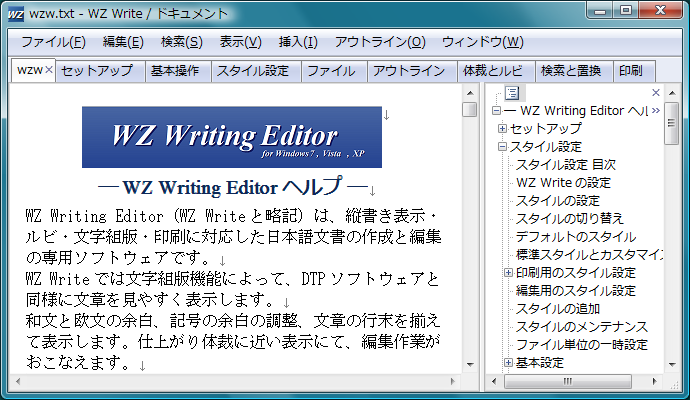The image size is (690, 400).
Task: Collapse the スタイル設定 tree node
Action: (x=502, y=147)
